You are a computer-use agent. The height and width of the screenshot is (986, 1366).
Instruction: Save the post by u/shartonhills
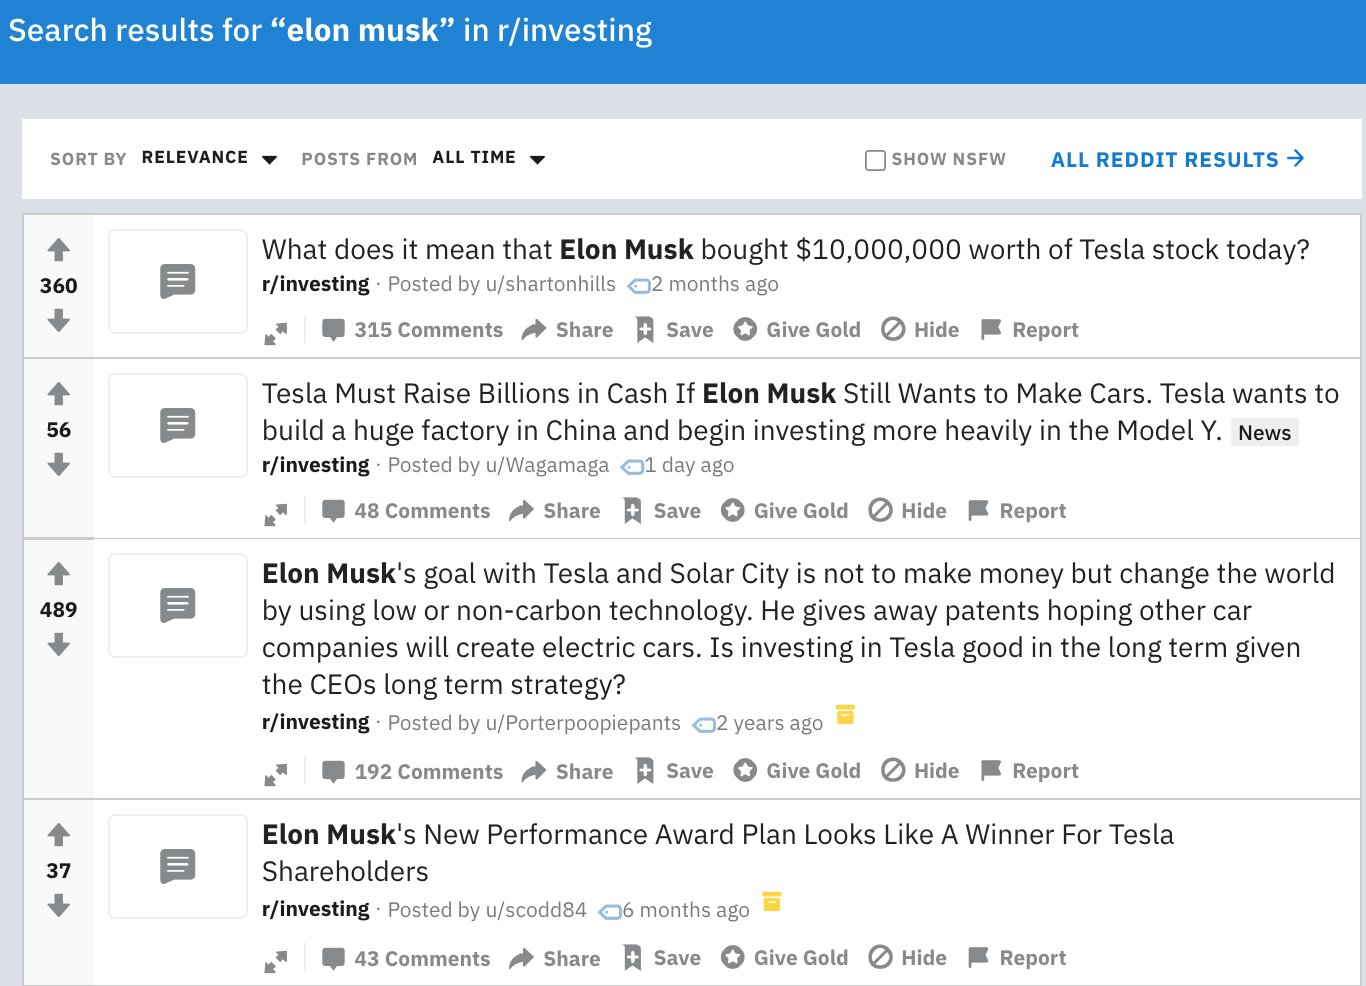pos(675,330)
